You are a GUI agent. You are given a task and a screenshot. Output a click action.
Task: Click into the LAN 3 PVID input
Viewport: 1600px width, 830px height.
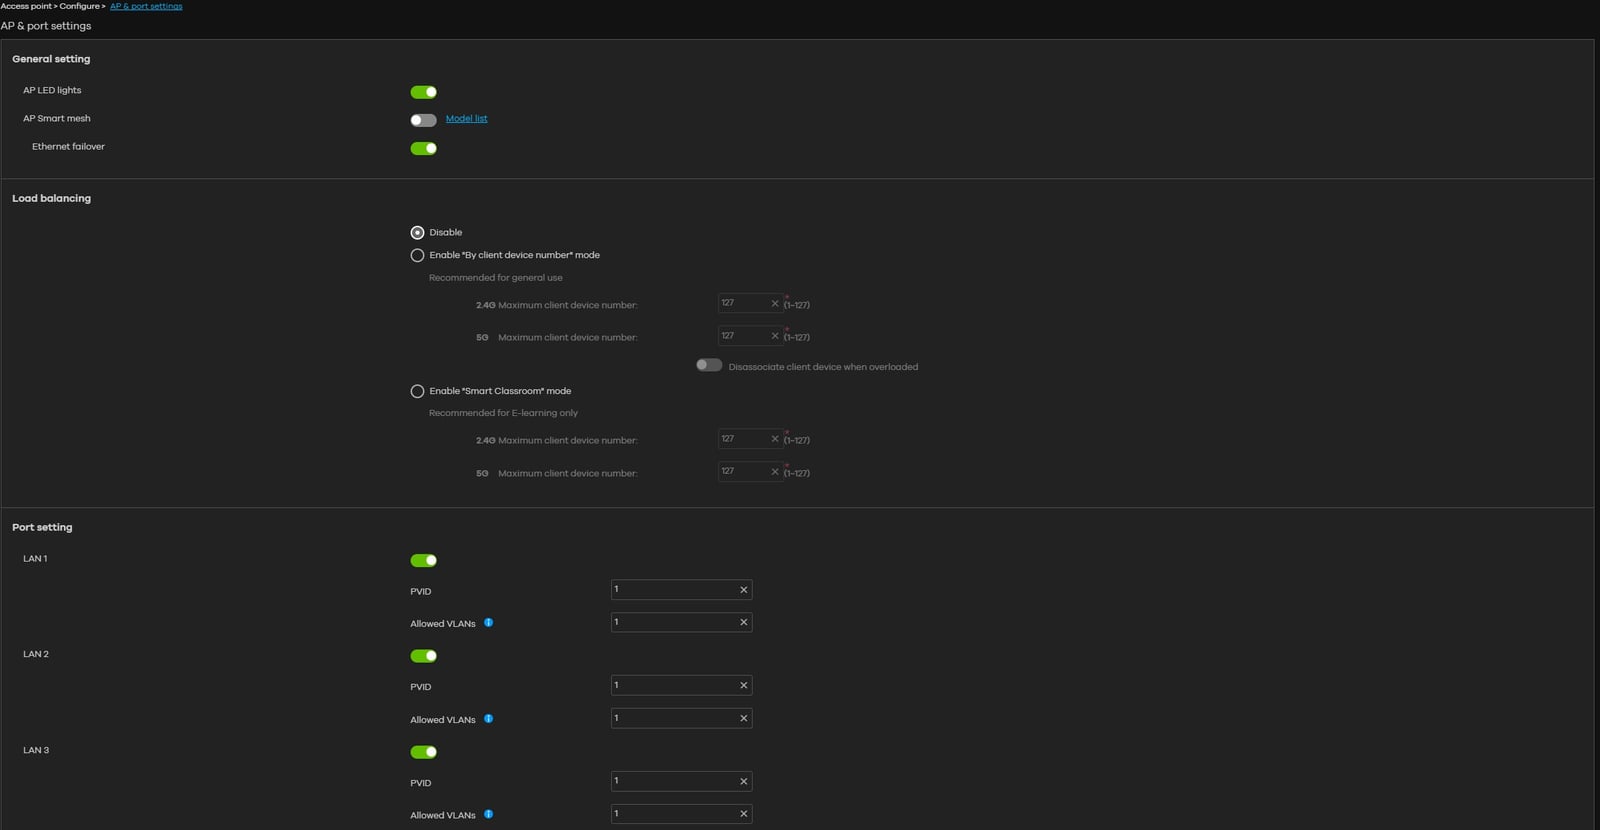click(673, 782)
